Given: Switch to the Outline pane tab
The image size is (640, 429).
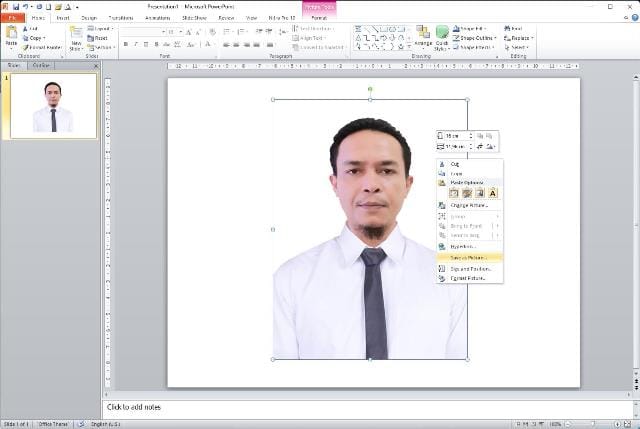Looking at the screenshot, I should (41, 65).
